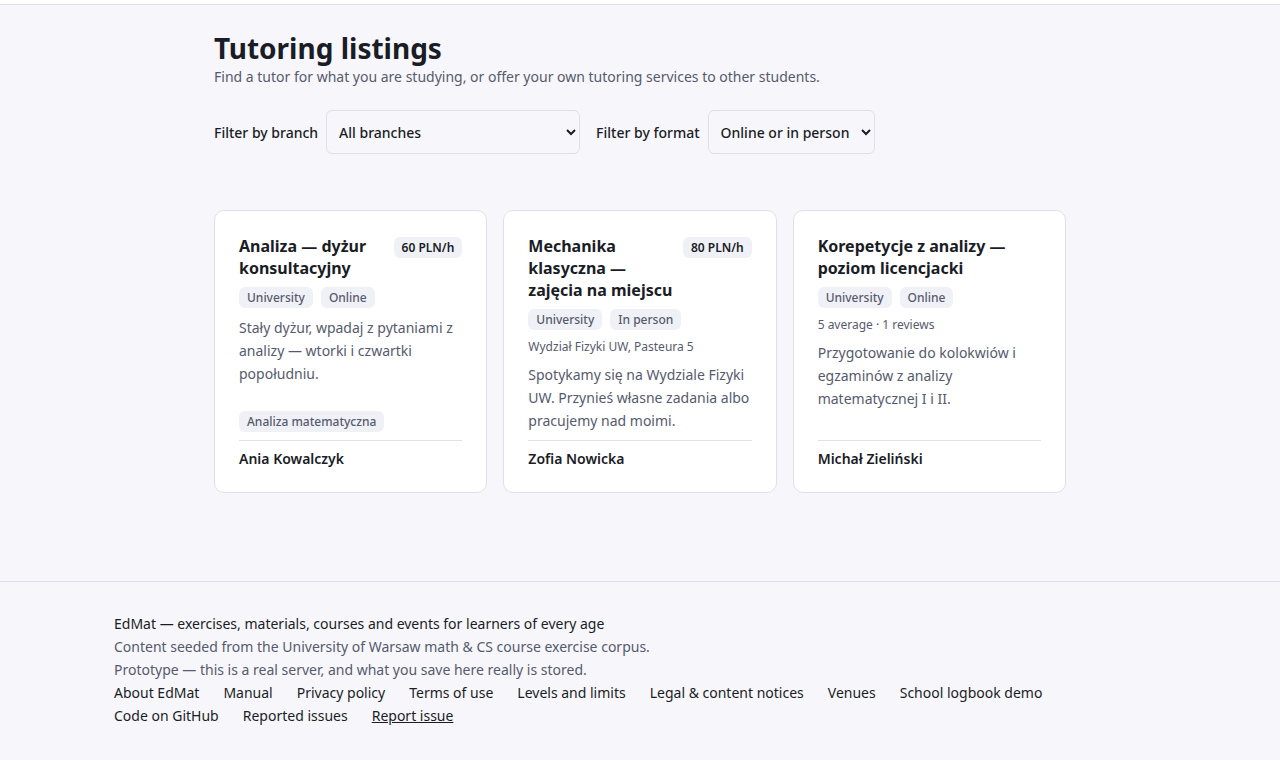Click the Filter by branch label
This screenshot has height=760, width=1280.
pyautogui.click(x=266, y=133)
